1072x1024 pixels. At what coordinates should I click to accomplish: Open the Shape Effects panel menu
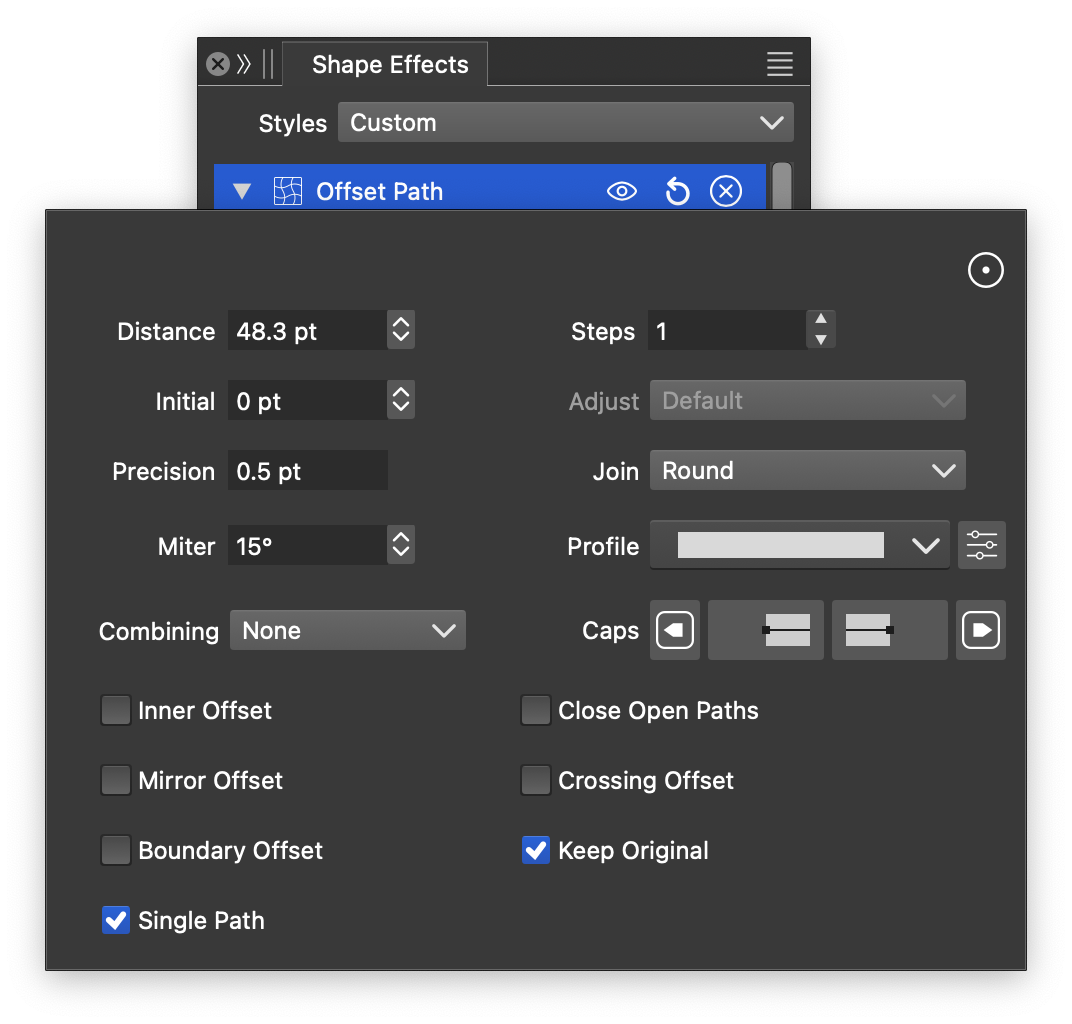click(779, 64)
